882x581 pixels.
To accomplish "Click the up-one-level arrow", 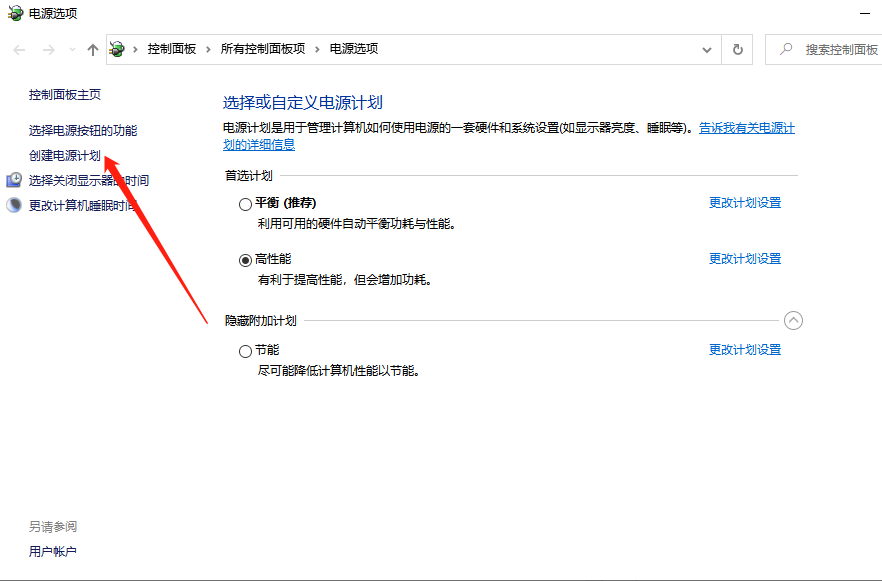I will [91, 49].
